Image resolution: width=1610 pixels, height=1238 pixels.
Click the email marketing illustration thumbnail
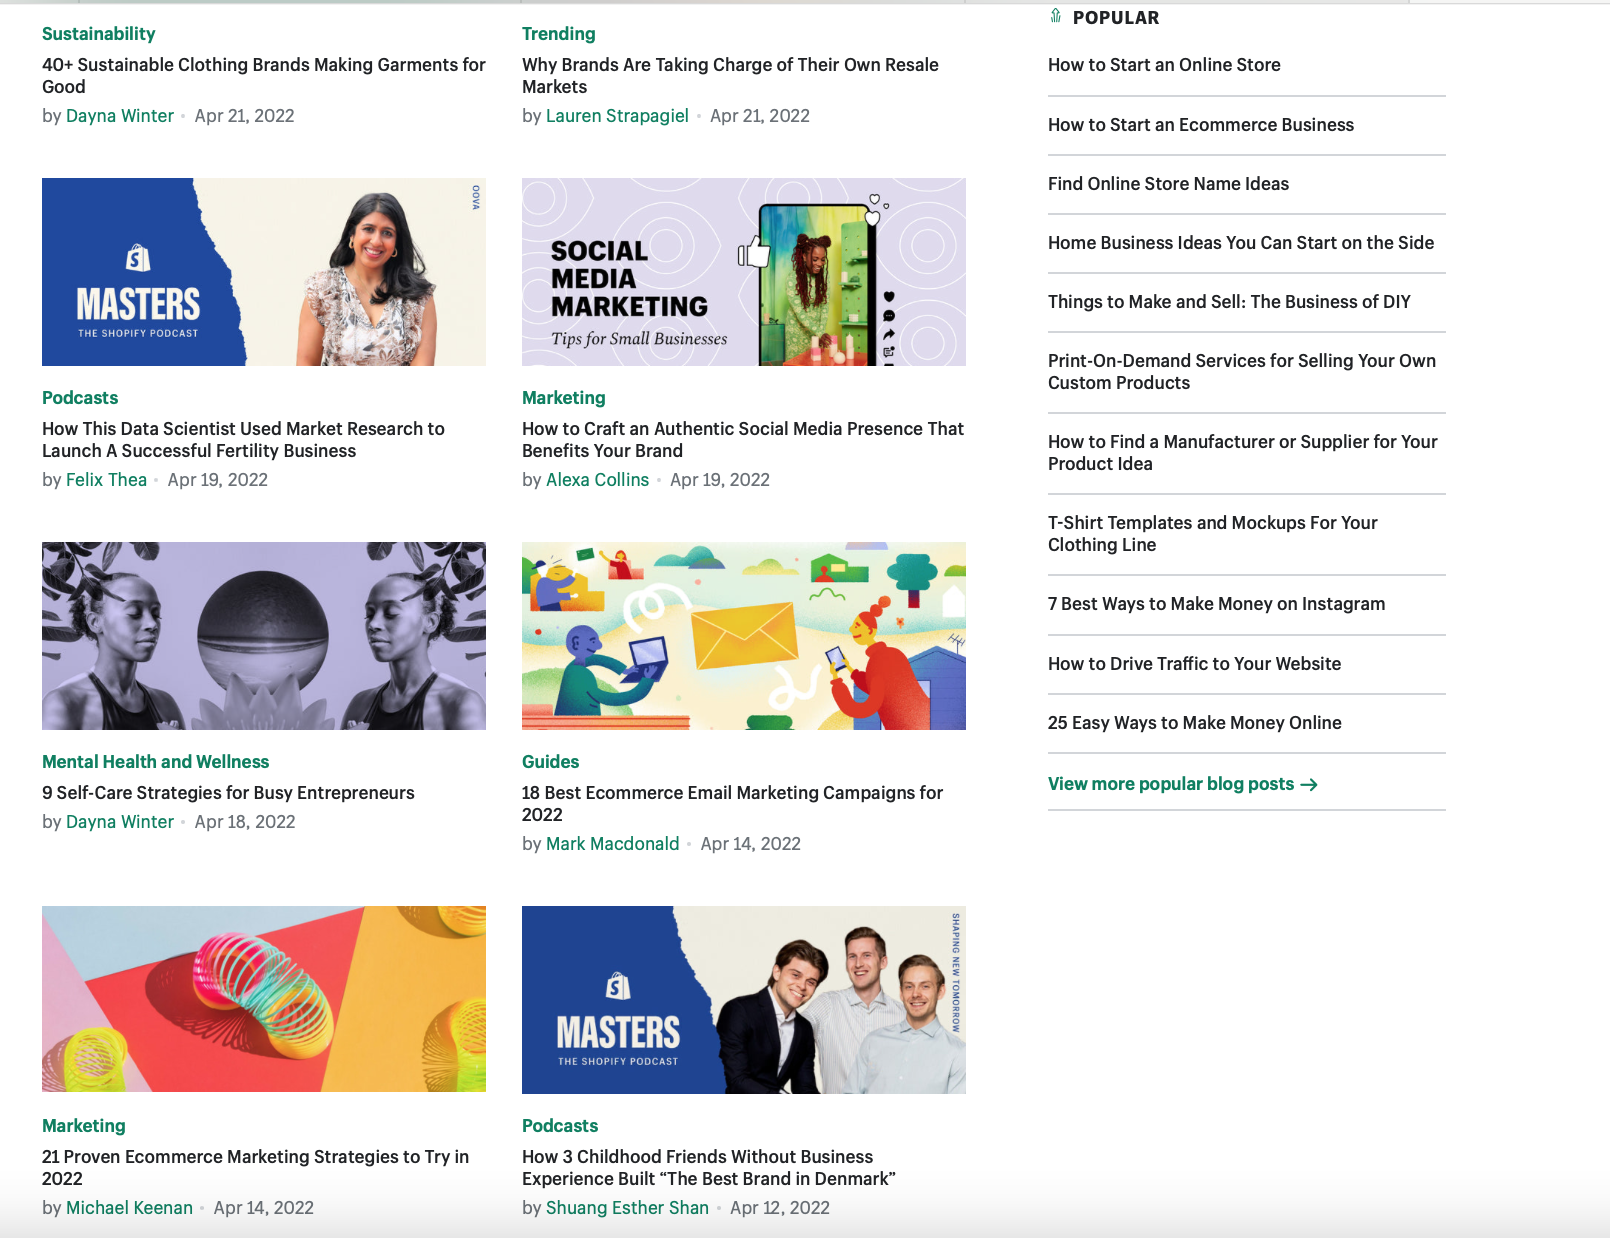click(x=743, y=634)
